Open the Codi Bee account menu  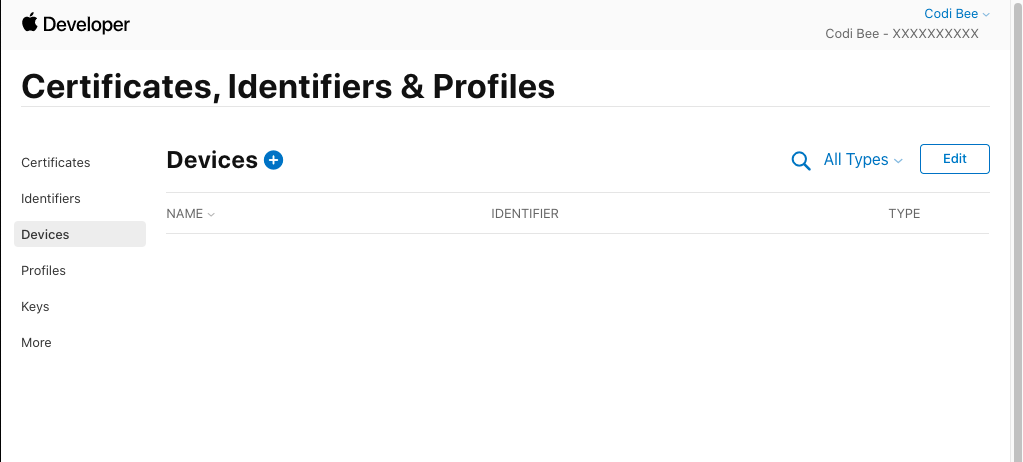(x=957, y=14)
